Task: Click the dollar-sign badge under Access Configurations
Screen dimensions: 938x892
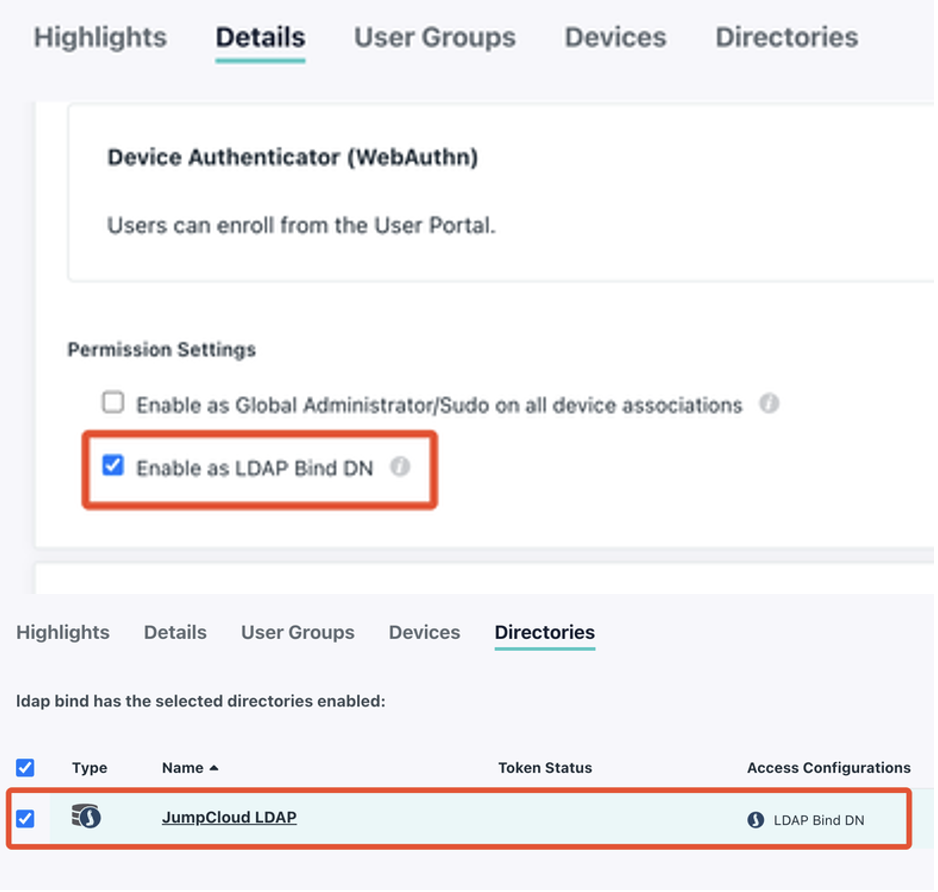Action: [x=755, y=817]
